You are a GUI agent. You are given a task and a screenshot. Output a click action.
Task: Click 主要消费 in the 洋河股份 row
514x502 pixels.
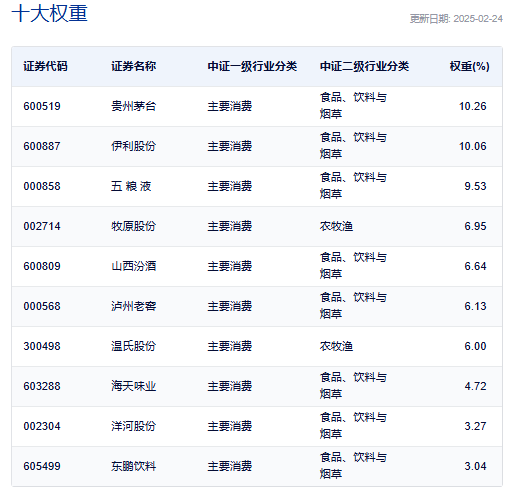230,426
